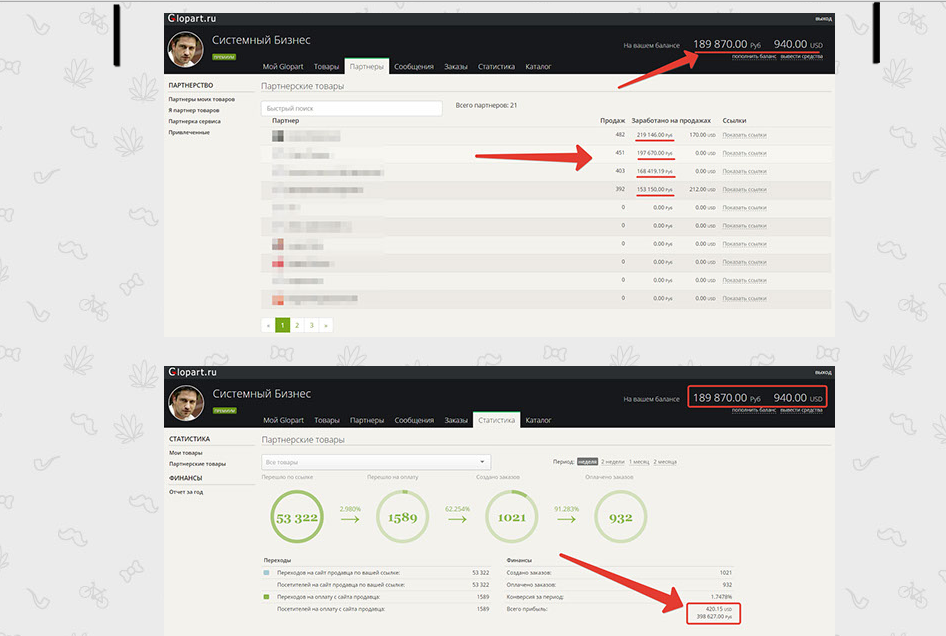Click the 53 322 link-visits circle
This screenshot has height=636, width=946.
(x=296, y=517)
